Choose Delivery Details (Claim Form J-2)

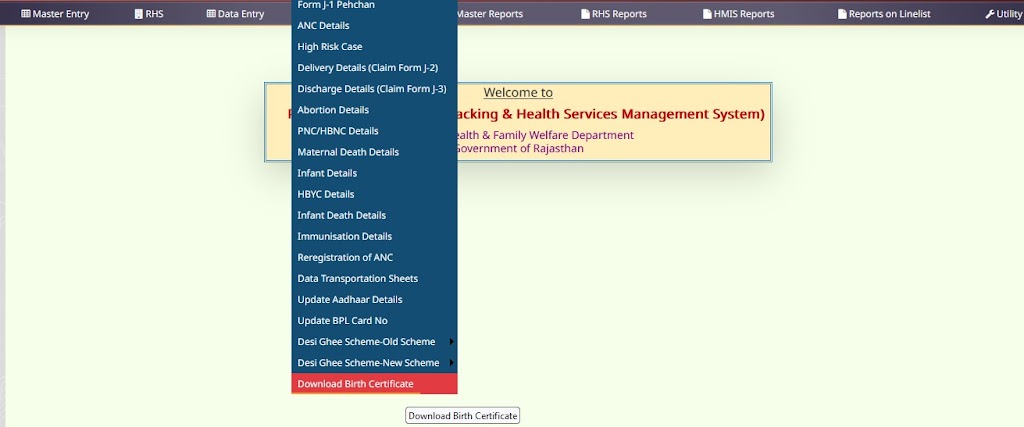368,68
